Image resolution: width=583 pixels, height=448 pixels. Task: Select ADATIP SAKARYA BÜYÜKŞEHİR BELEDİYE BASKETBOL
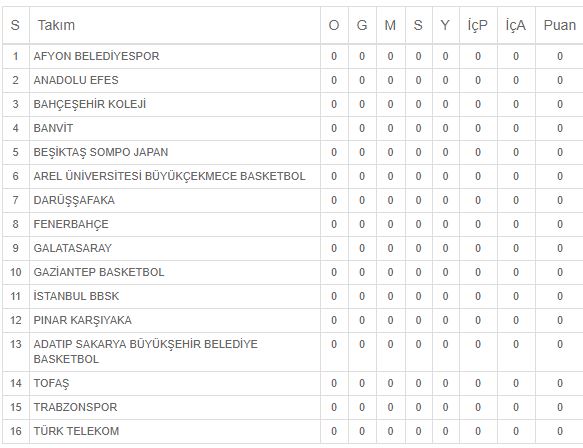point(145,352)
